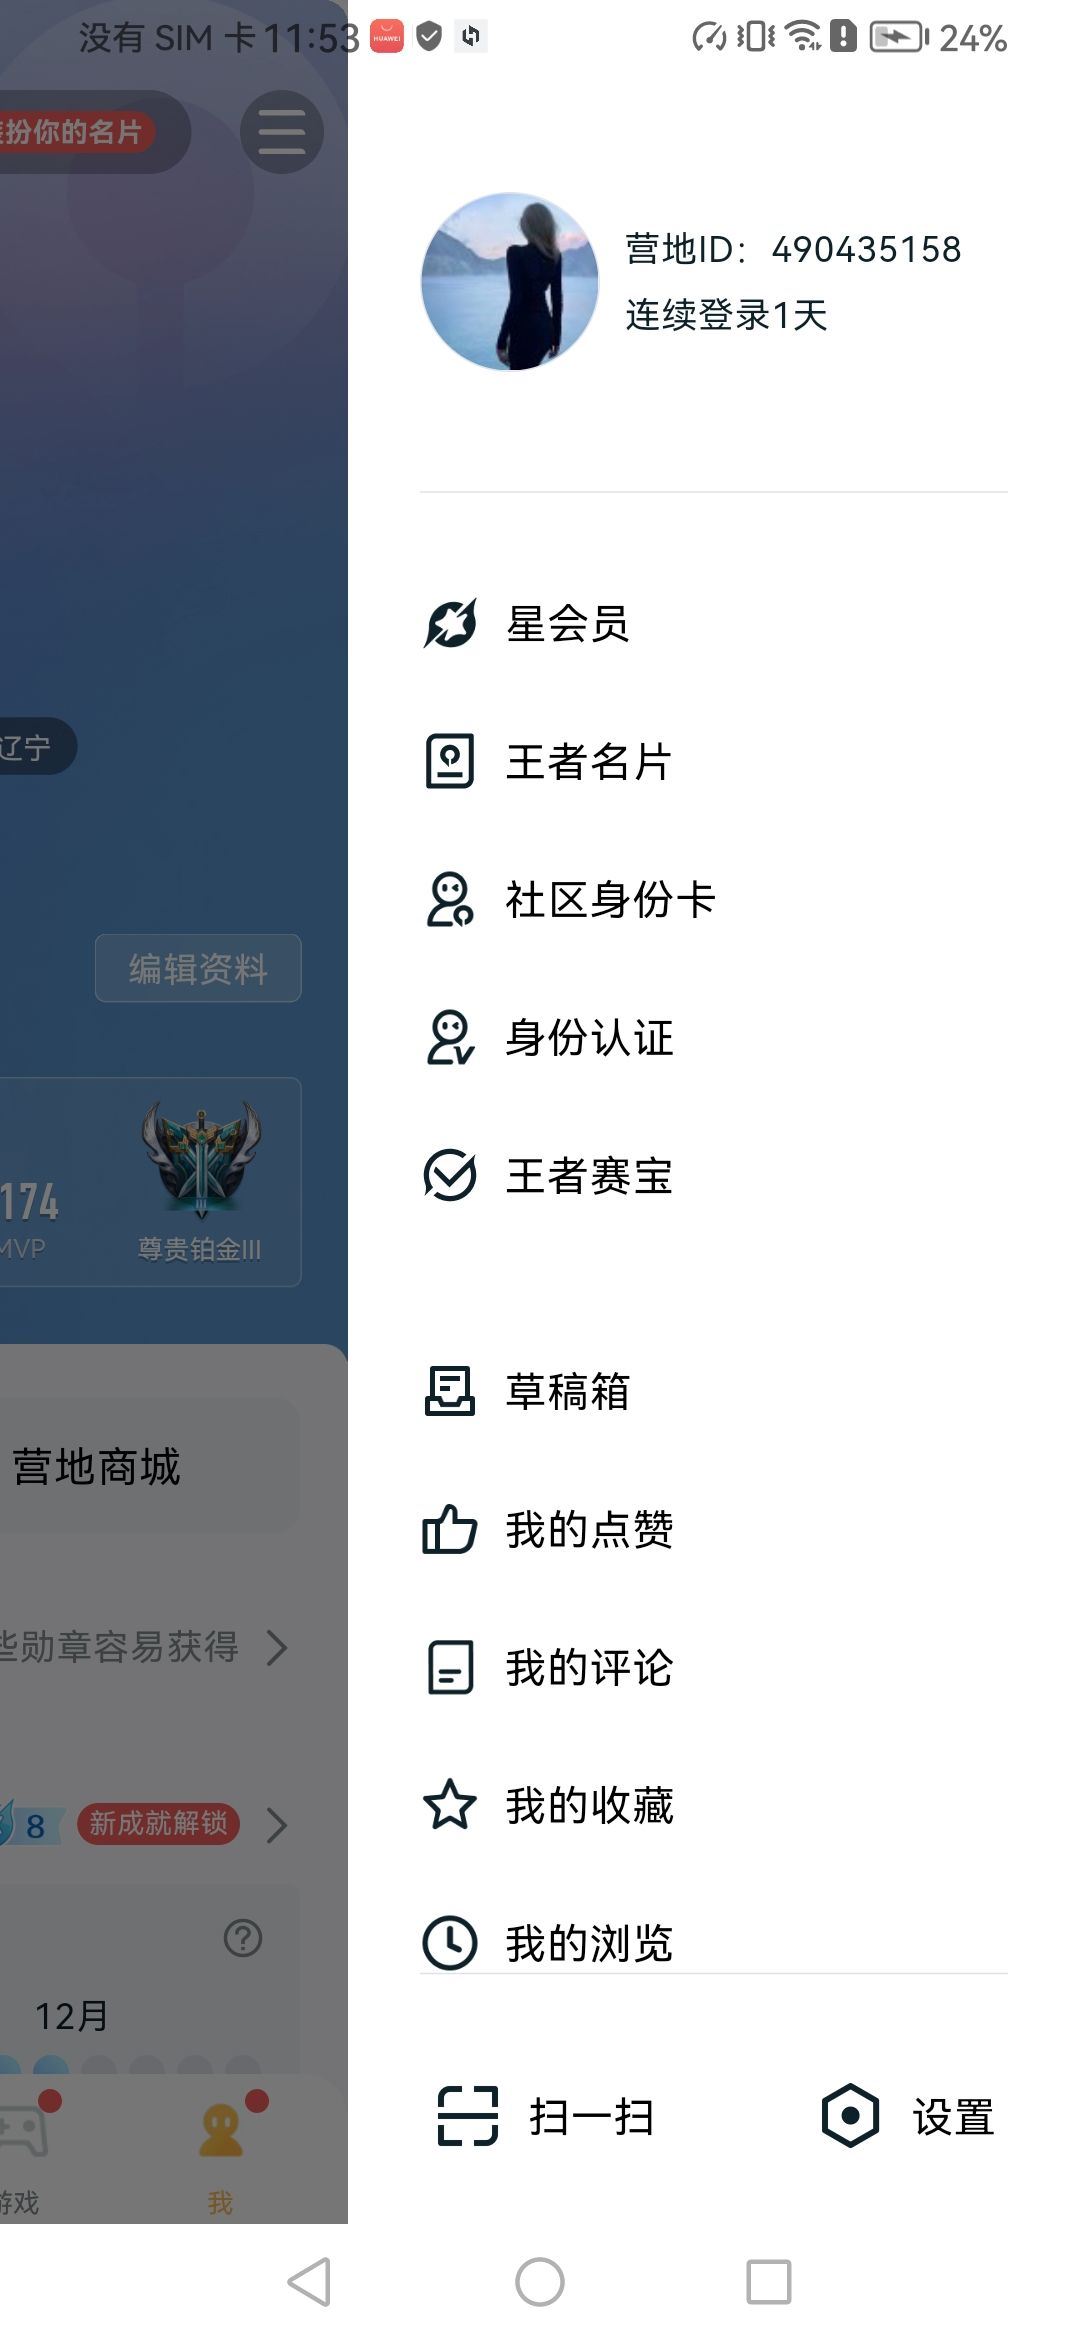1080x2340 pixels.
Task: Select the 身份认证 verification icon
Action: [450, 1038]
